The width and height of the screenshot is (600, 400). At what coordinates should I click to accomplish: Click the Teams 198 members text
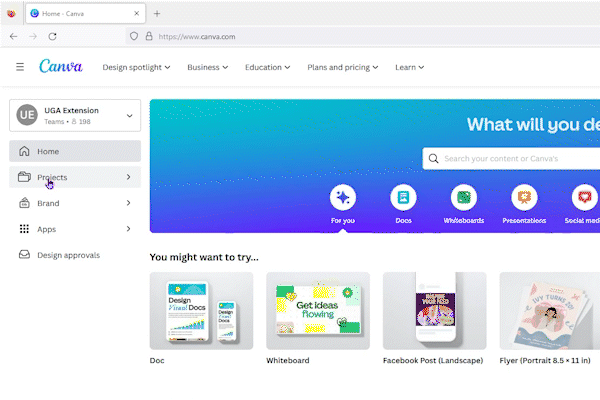pyautogui.click(x=67, y=122)
